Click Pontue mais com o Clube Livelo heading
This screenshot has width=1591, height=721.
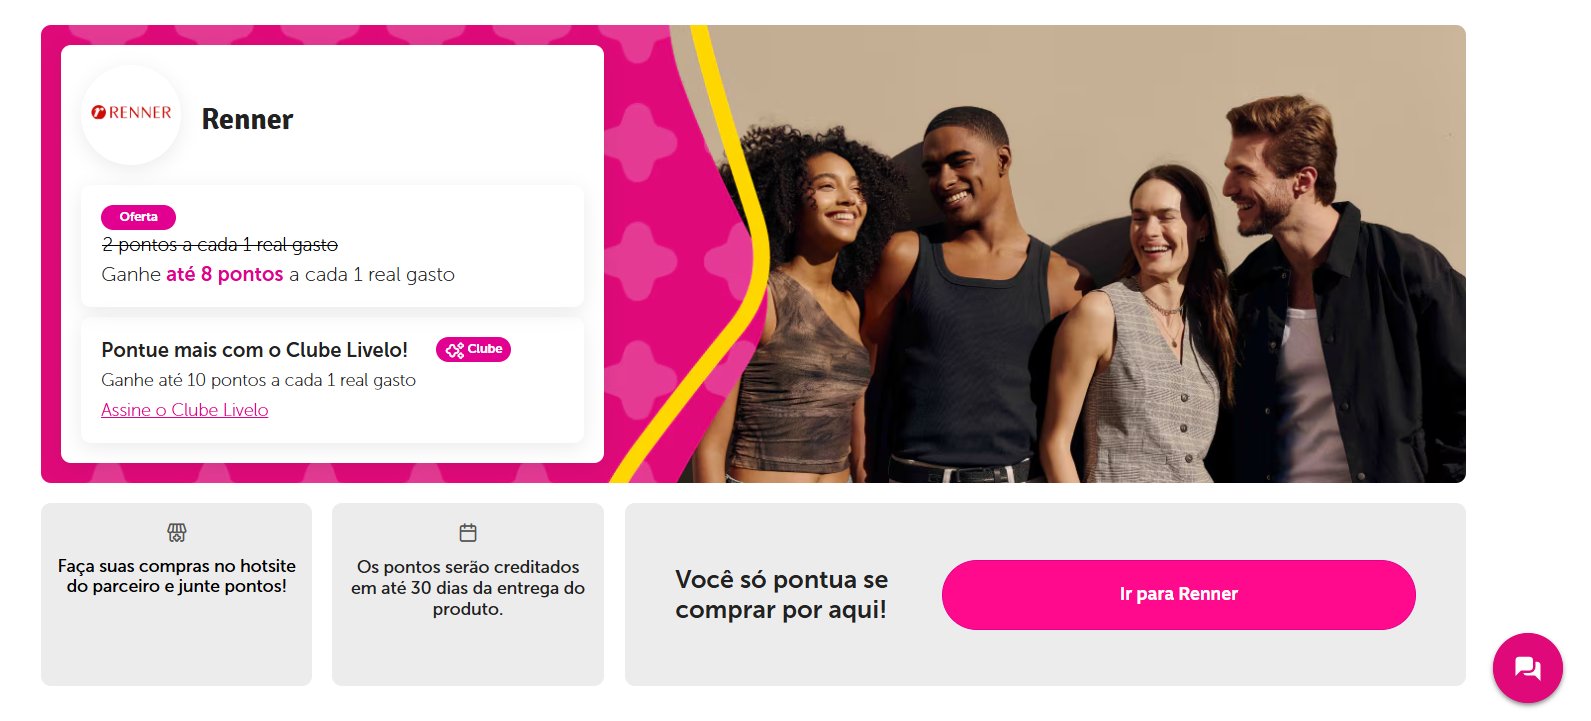[x=255, y=350]
